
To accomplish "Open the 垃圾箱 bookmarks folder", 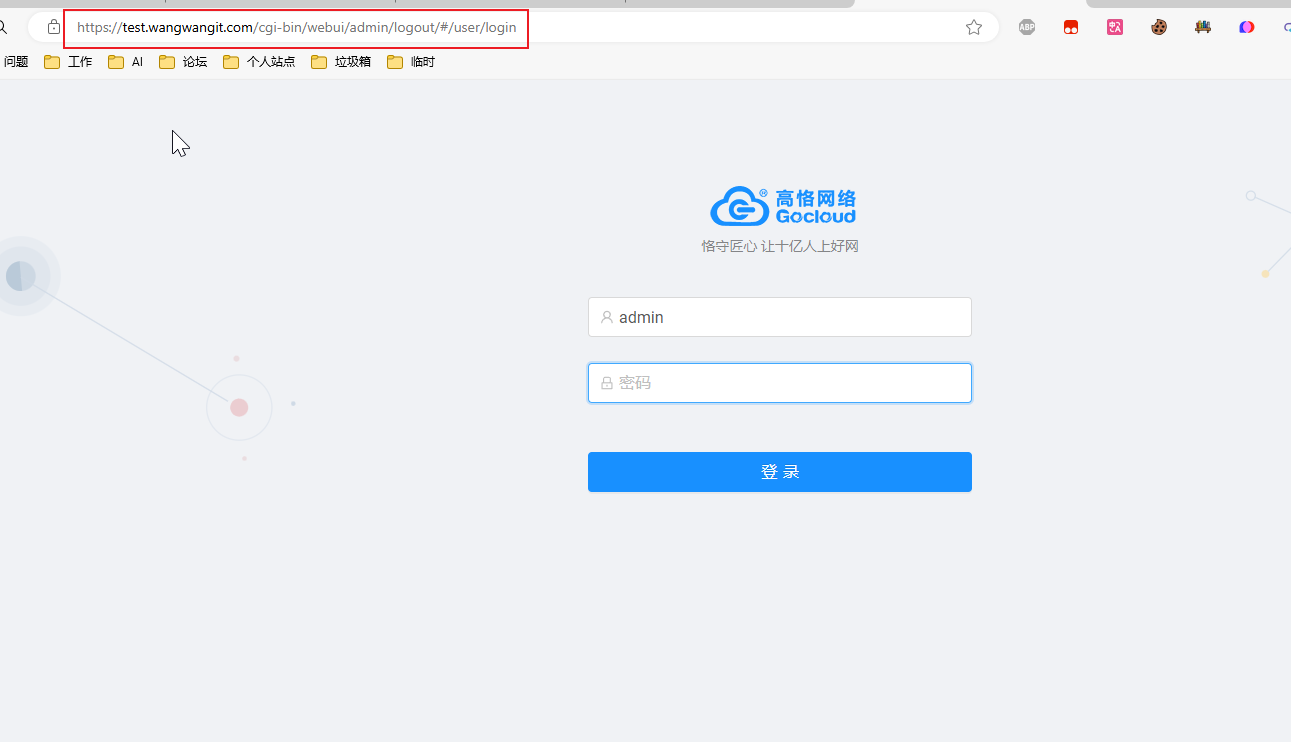I will point(342,62).
